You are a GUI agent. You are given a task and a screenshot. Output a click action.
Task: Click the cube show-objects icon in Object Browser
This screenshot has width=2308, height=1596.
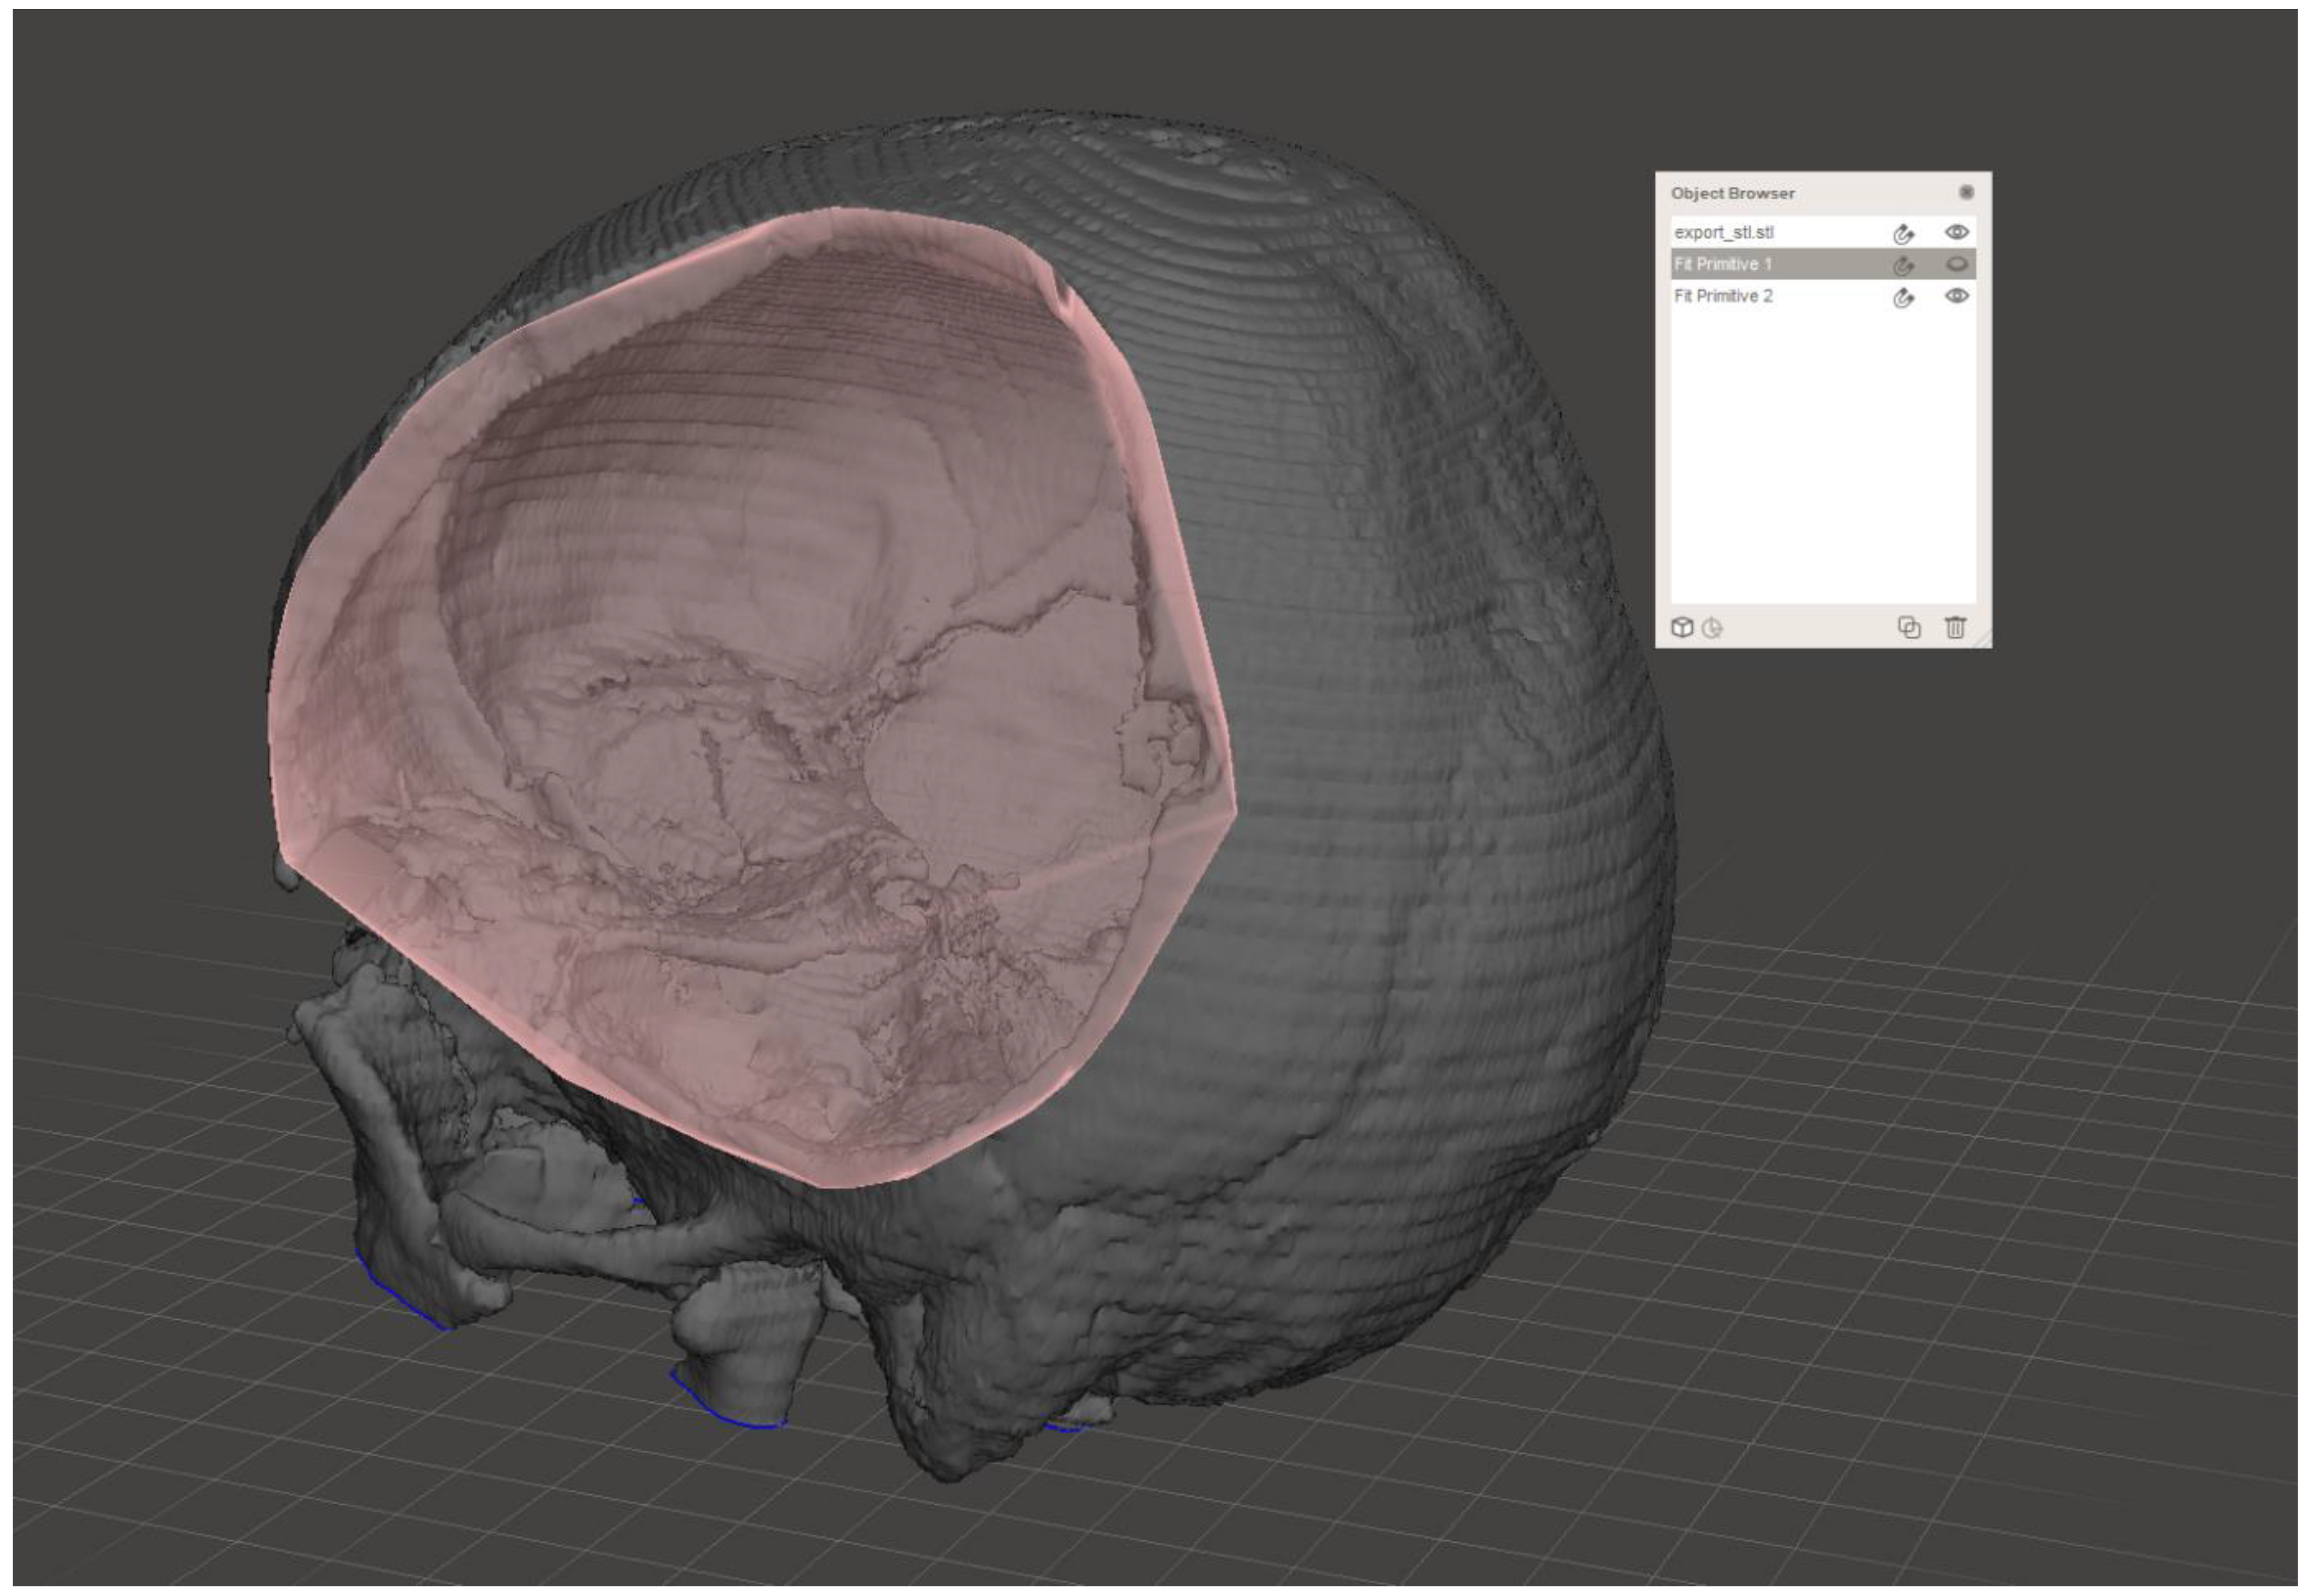pyautogui.click(x=1682, y=627)
